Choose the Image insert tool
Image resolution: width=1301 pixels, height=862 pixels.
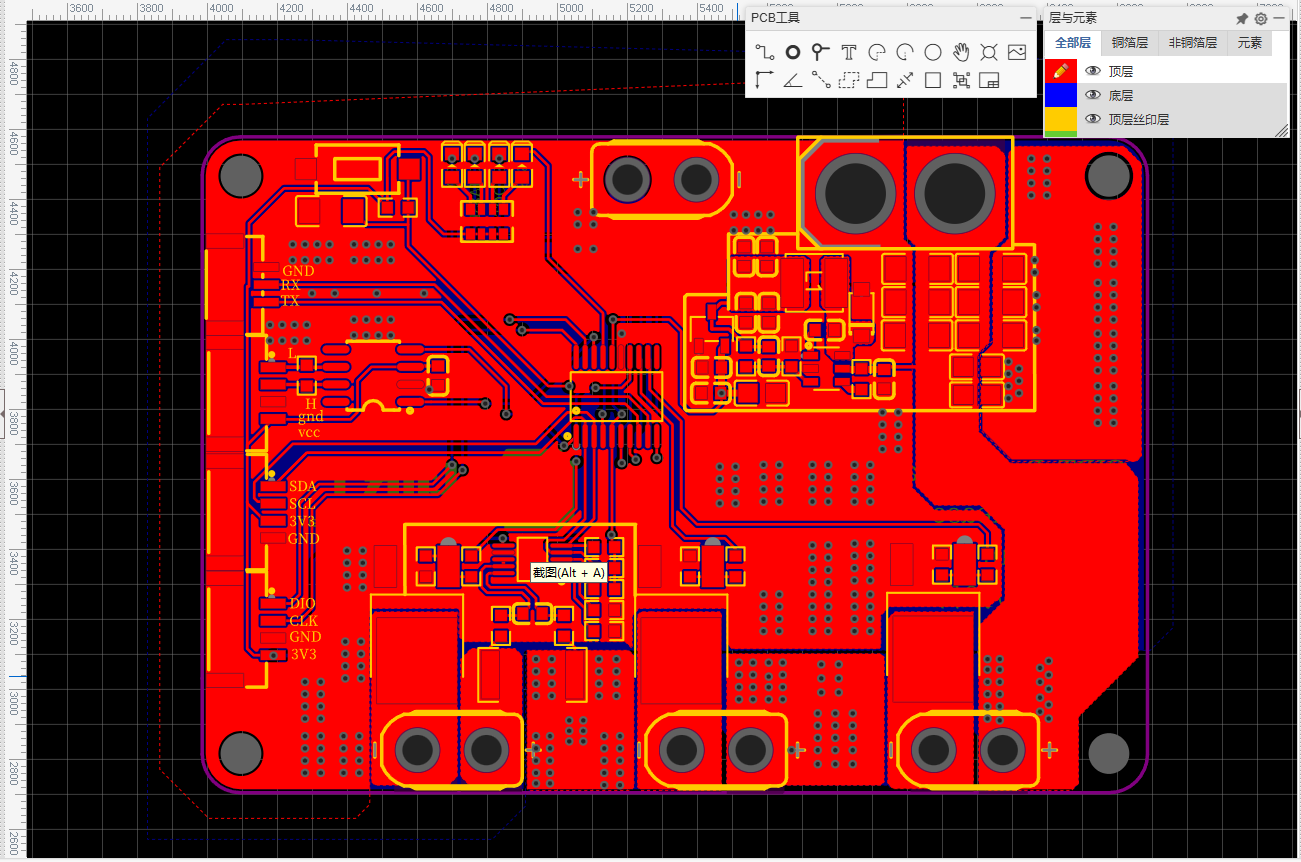(1017, 53)
